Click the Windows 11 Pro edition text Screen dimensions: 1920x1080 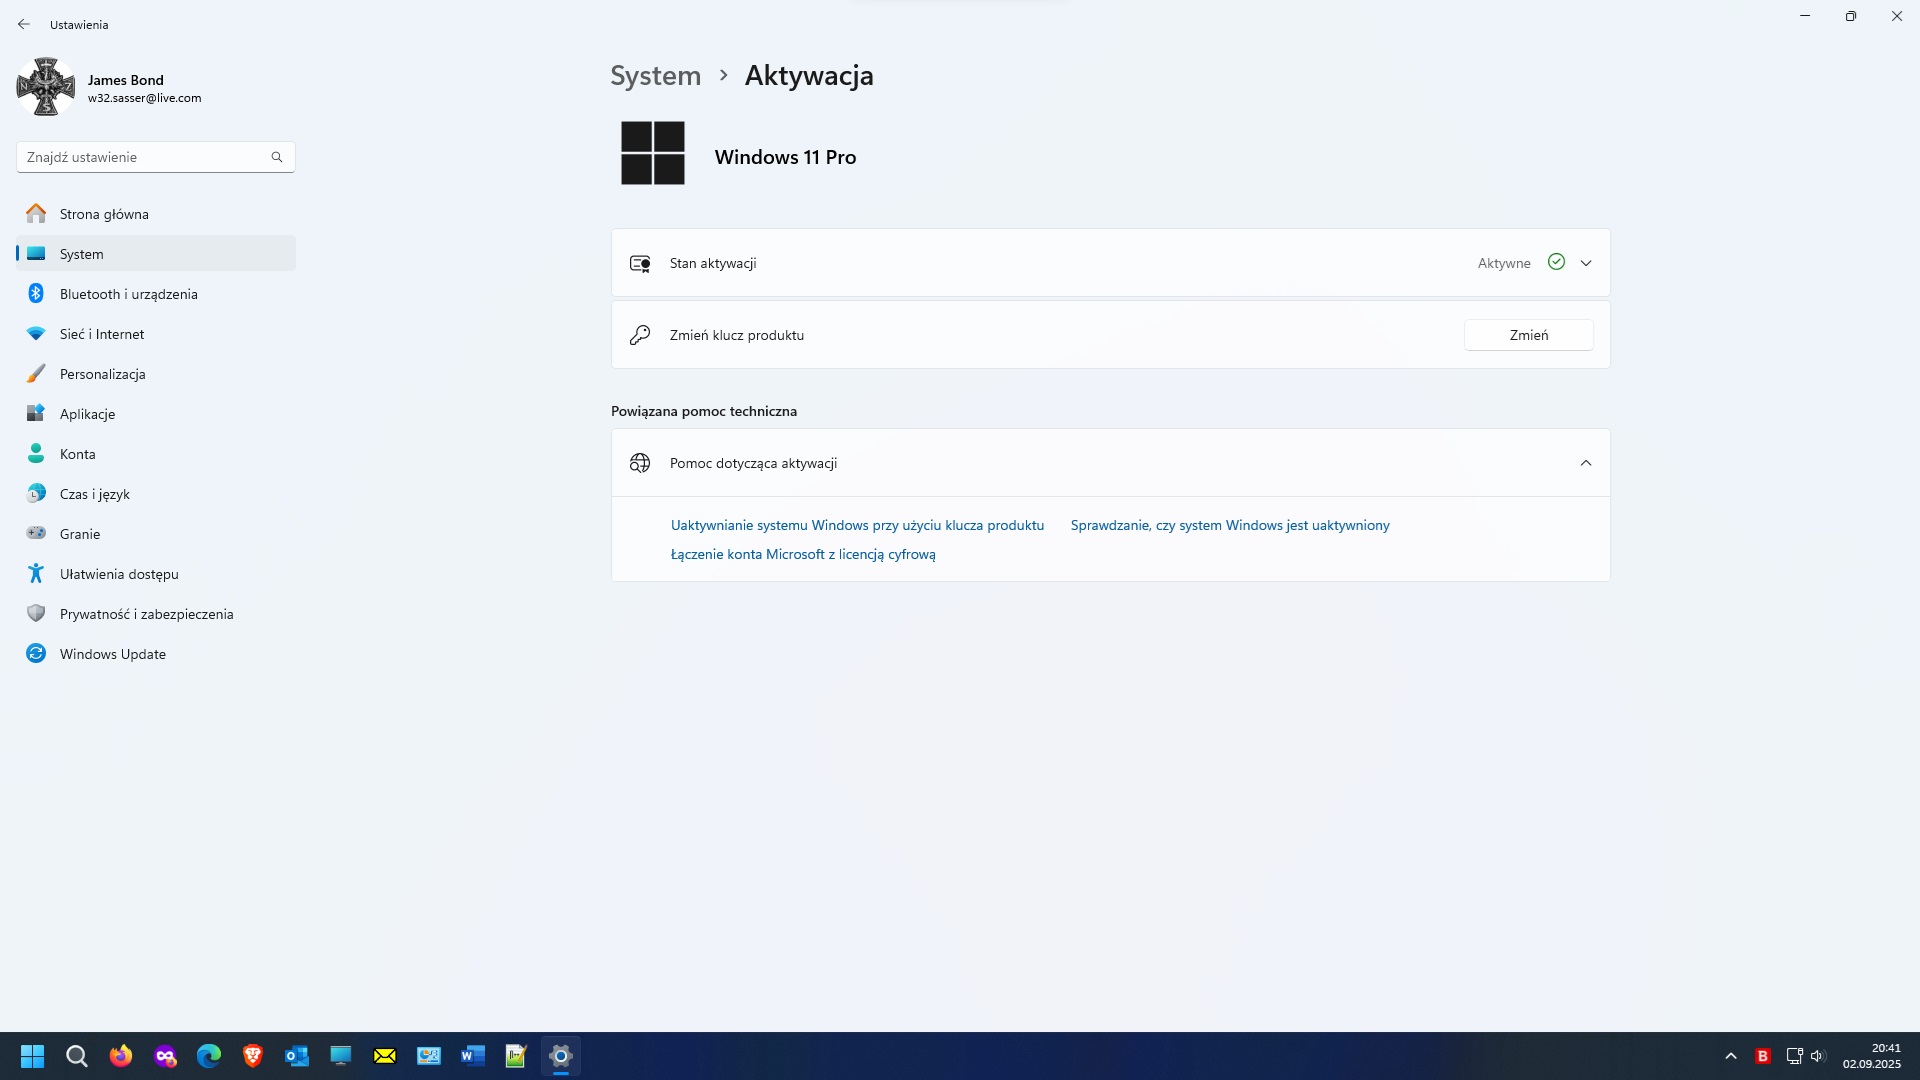coord(785,157)
